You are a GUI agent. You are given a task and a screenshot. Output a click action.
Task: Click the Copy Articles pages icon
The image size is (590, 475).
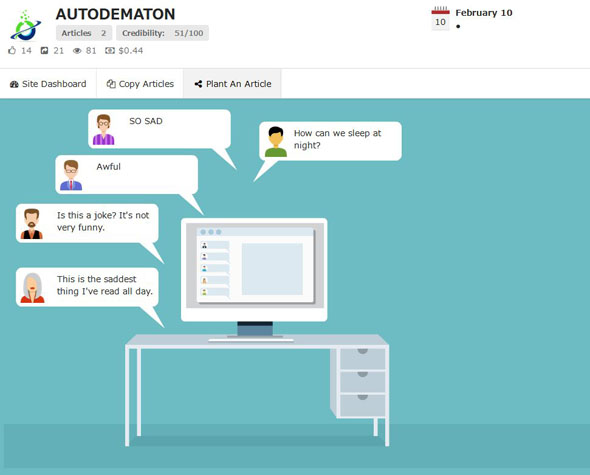click(111, 84)
